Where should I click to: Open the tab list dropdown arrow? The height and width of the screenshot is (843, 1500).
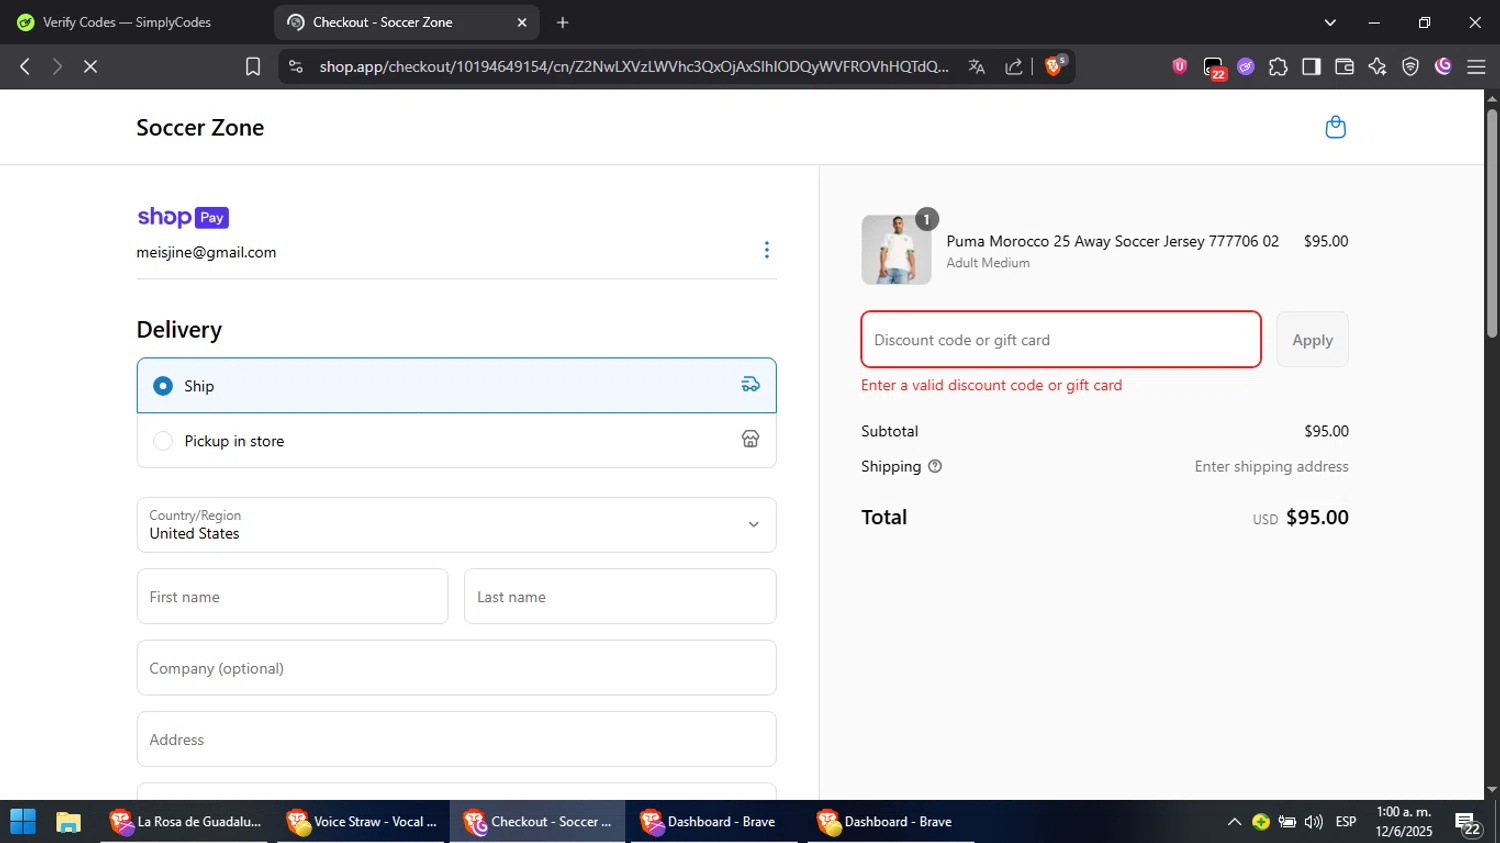point(1330,22)
